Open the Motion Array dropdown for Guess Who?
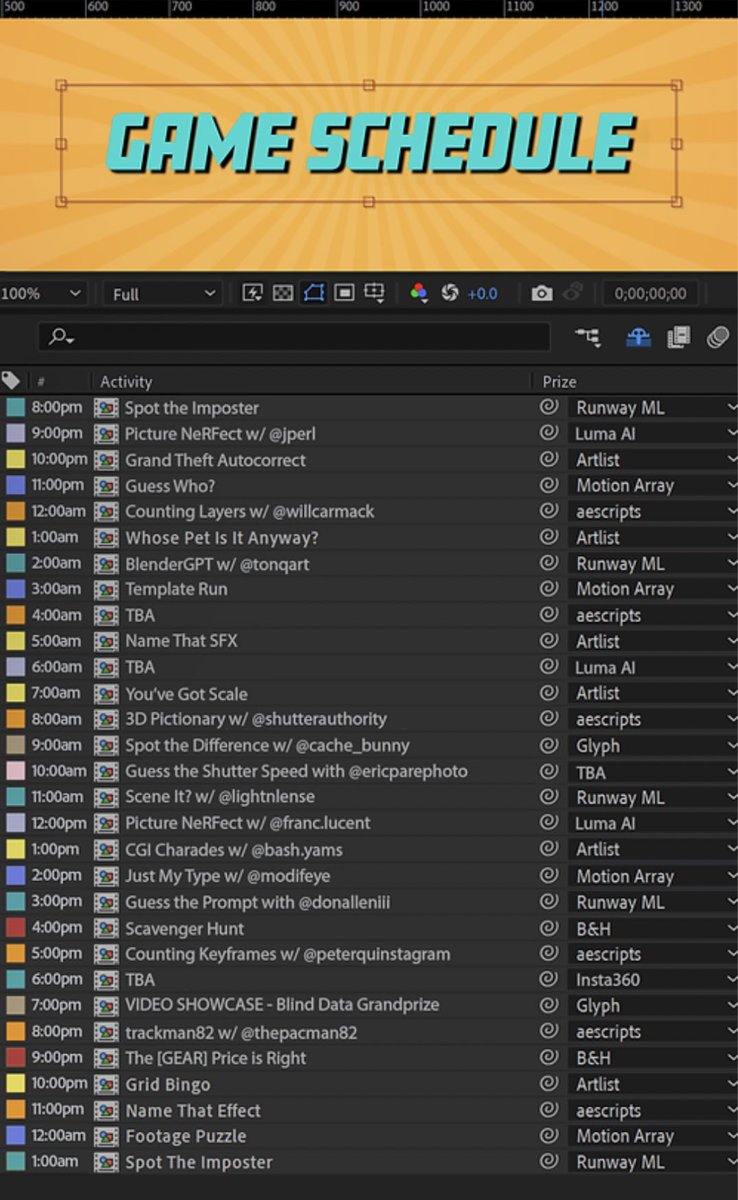Viewport: 738px width, 1200px height. (x=653, y=486)
